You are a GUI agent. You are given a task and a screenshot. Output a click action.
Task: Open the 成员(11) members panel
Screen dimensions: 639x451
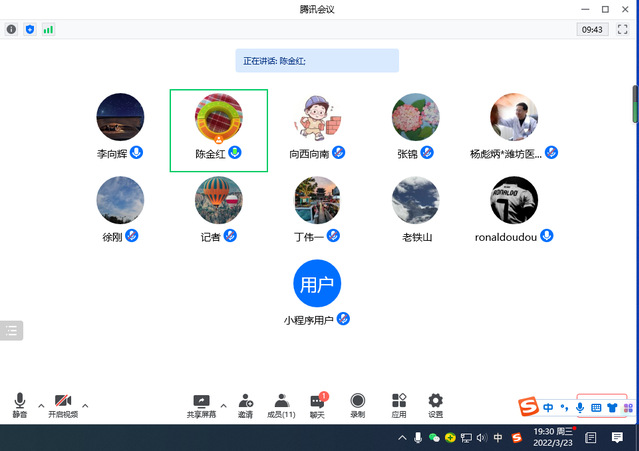point(282,403)
